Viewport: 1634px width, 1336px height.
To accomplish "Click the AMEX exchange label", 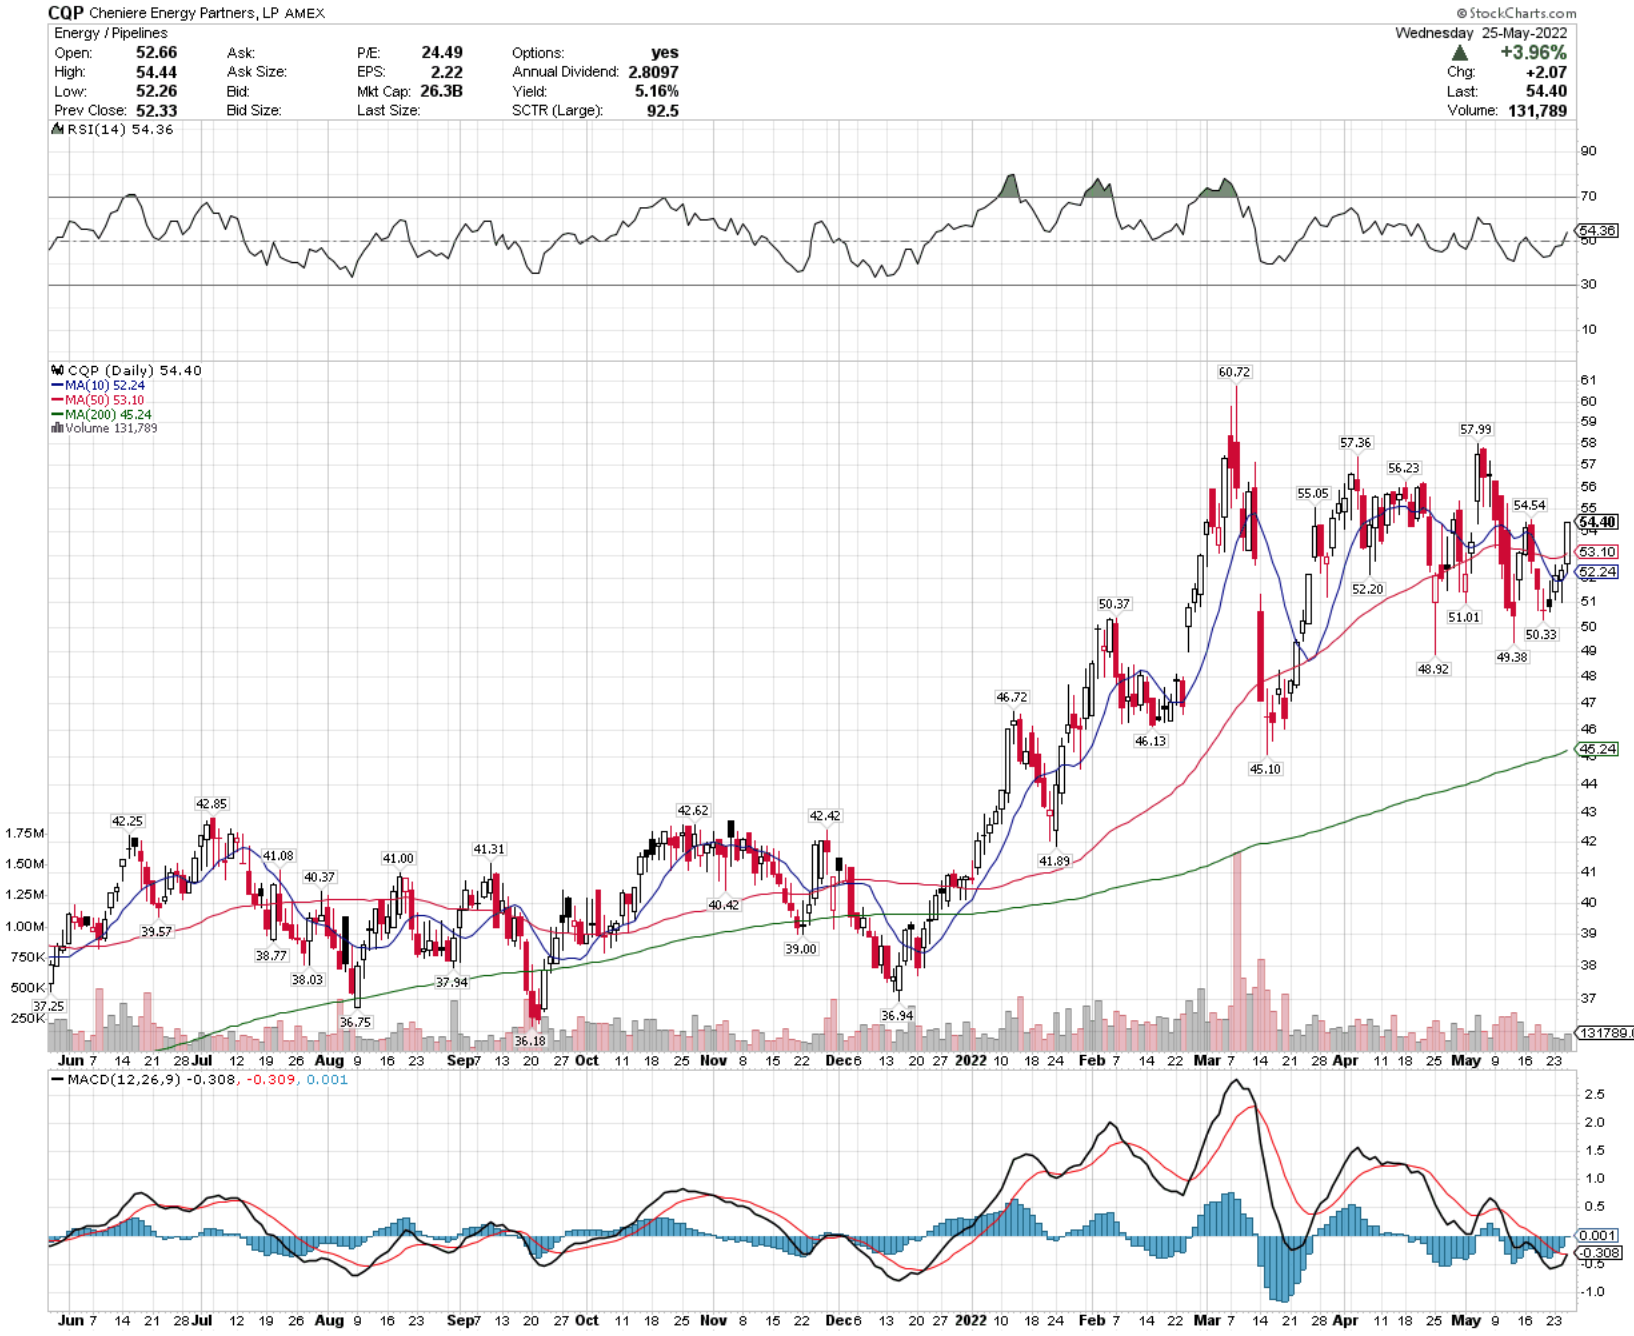I will [304, 13].
